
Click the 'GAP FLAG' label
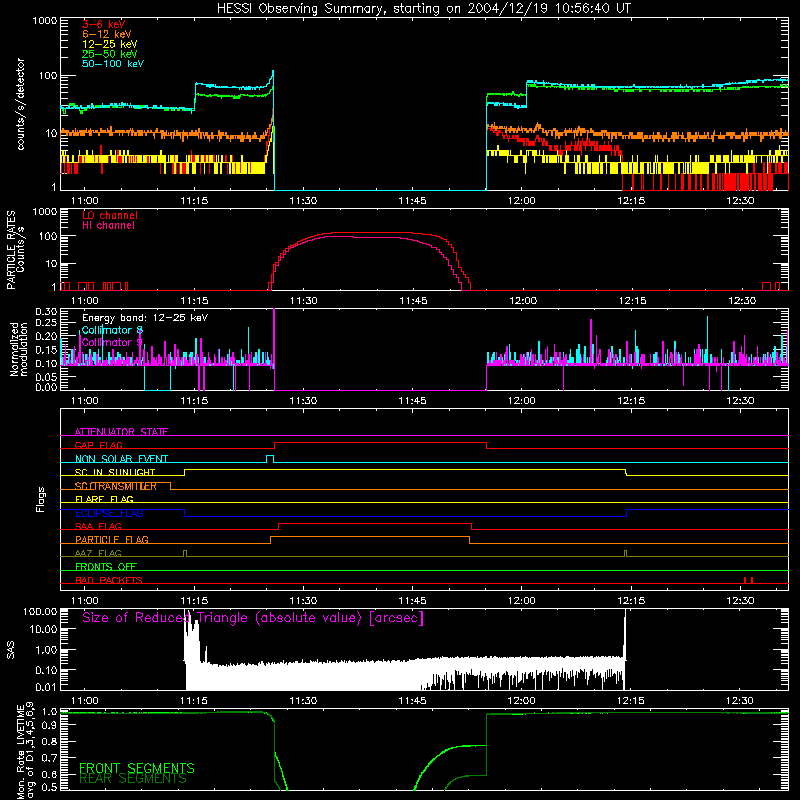click(98, 445)
